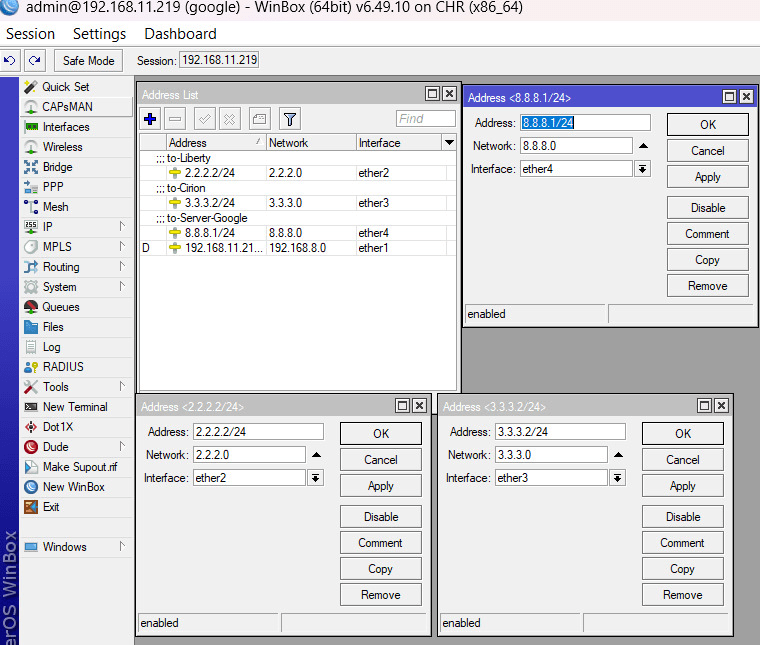Select the dynamic 192.168.11.21... address row
760x645 pixels.
point(298,248)
